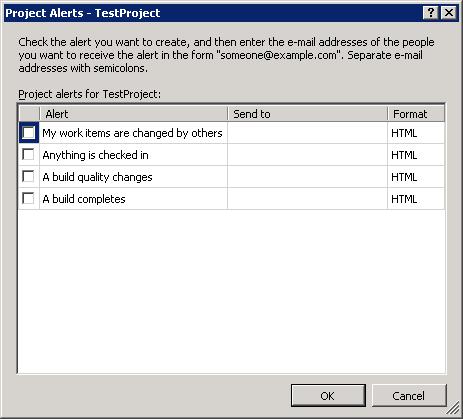This screenshot has height=419, width=463.
Task: Tick the 'A build quality changes' checkbox
Action: (28, 177)
